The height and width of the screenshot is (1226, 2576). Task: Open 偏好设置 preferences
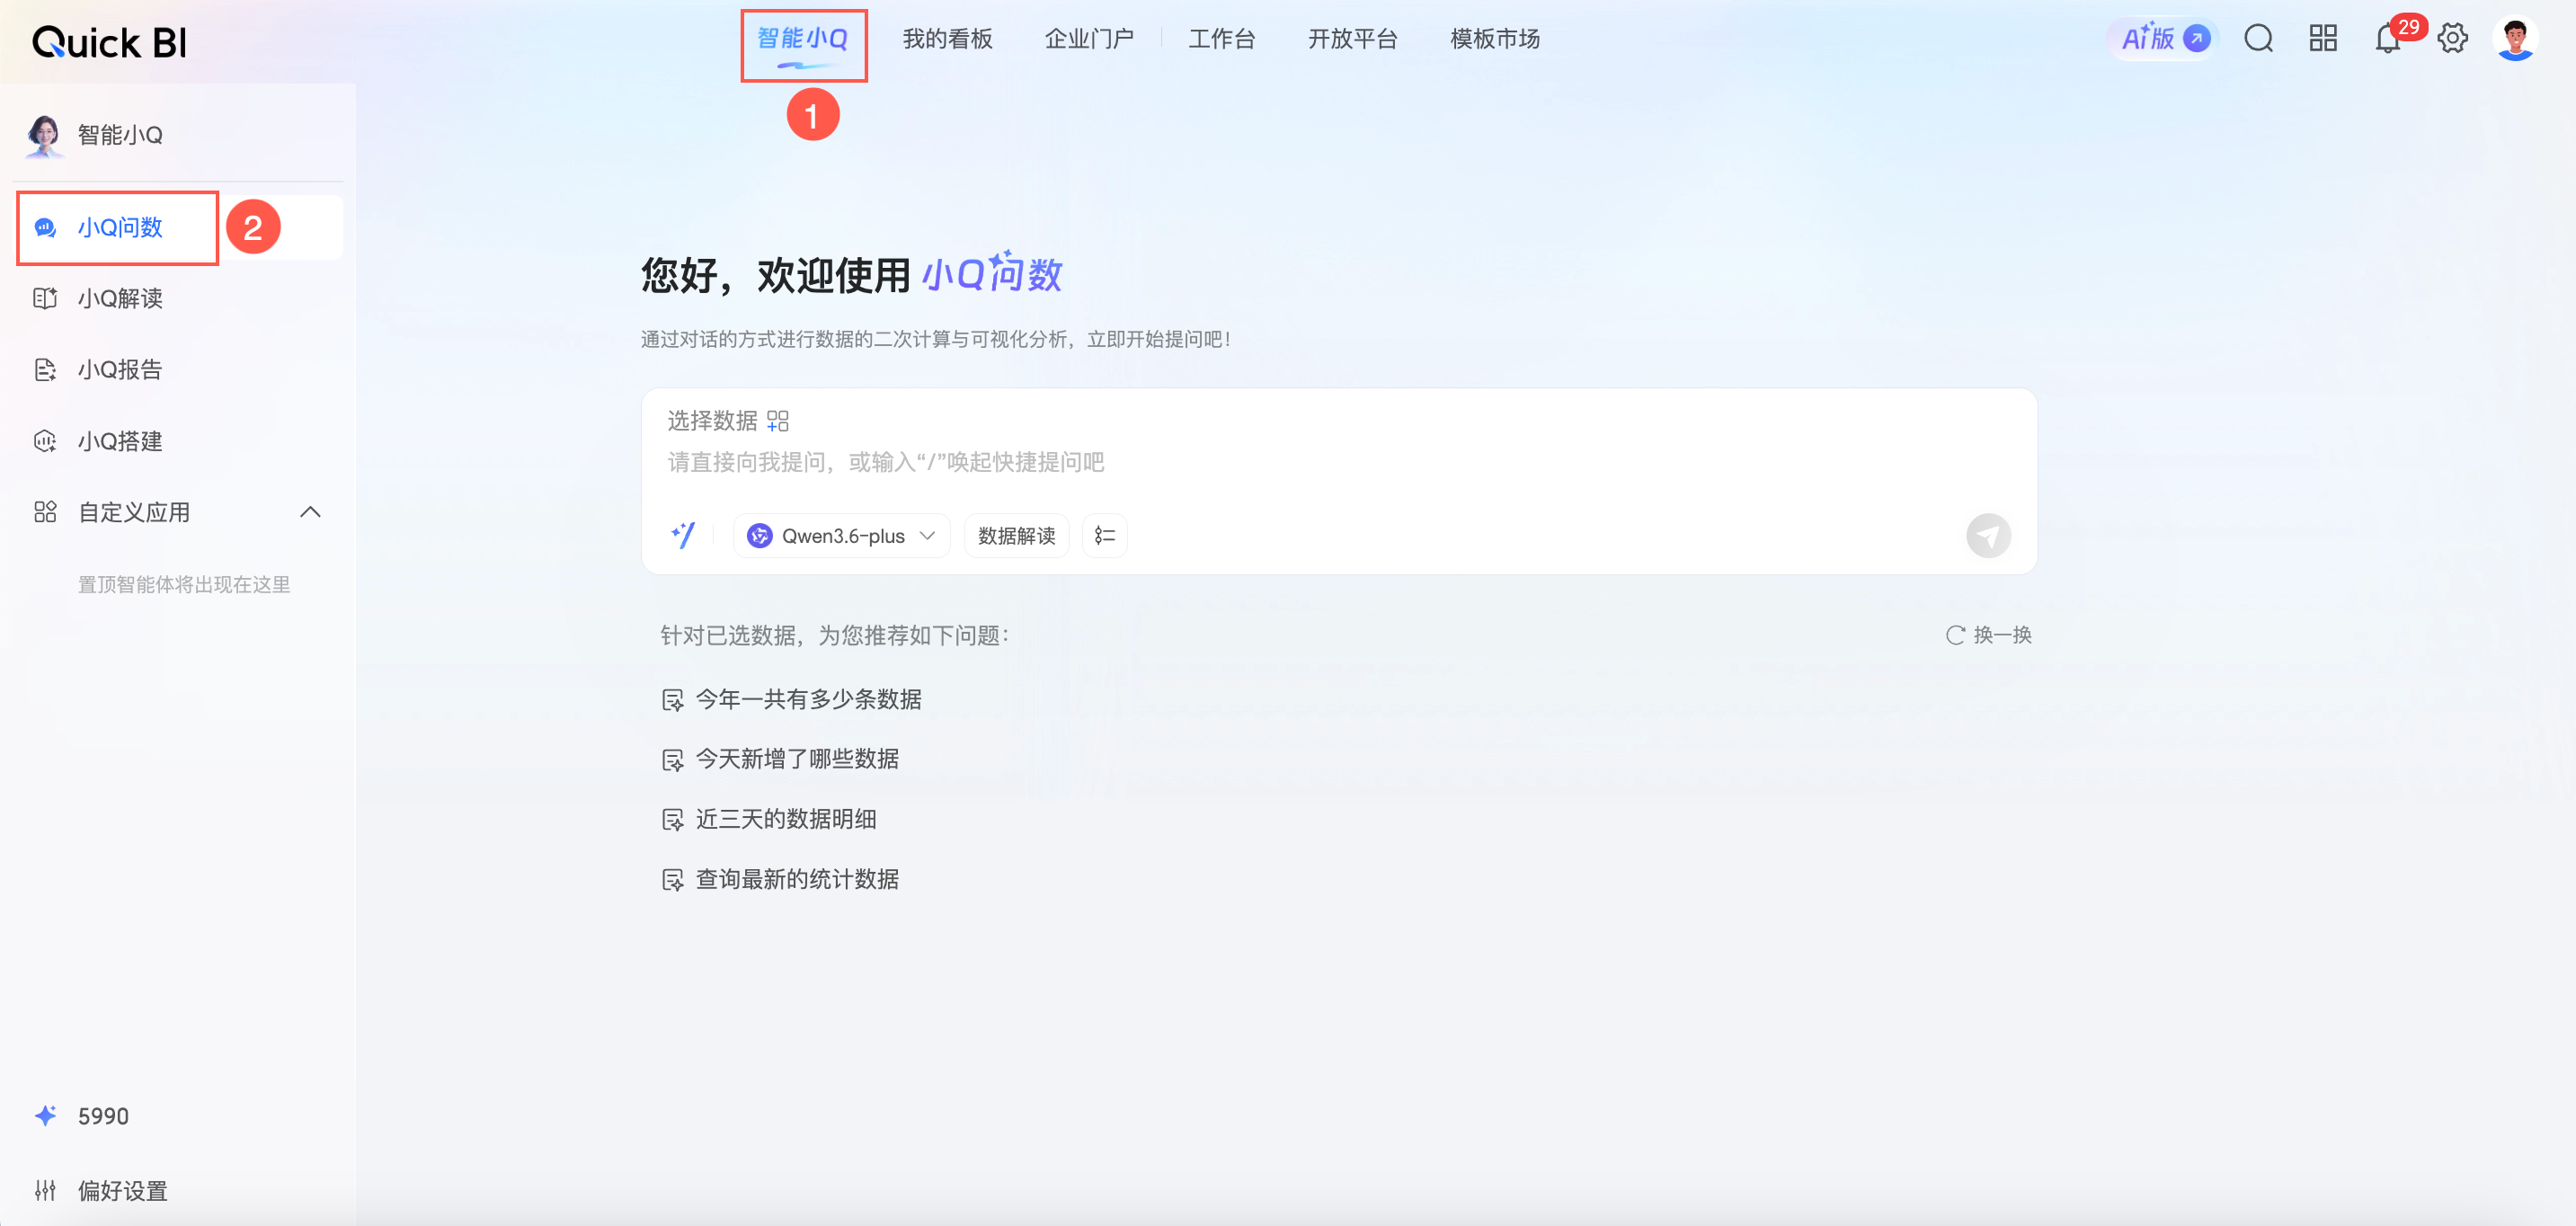(122, 1190)
